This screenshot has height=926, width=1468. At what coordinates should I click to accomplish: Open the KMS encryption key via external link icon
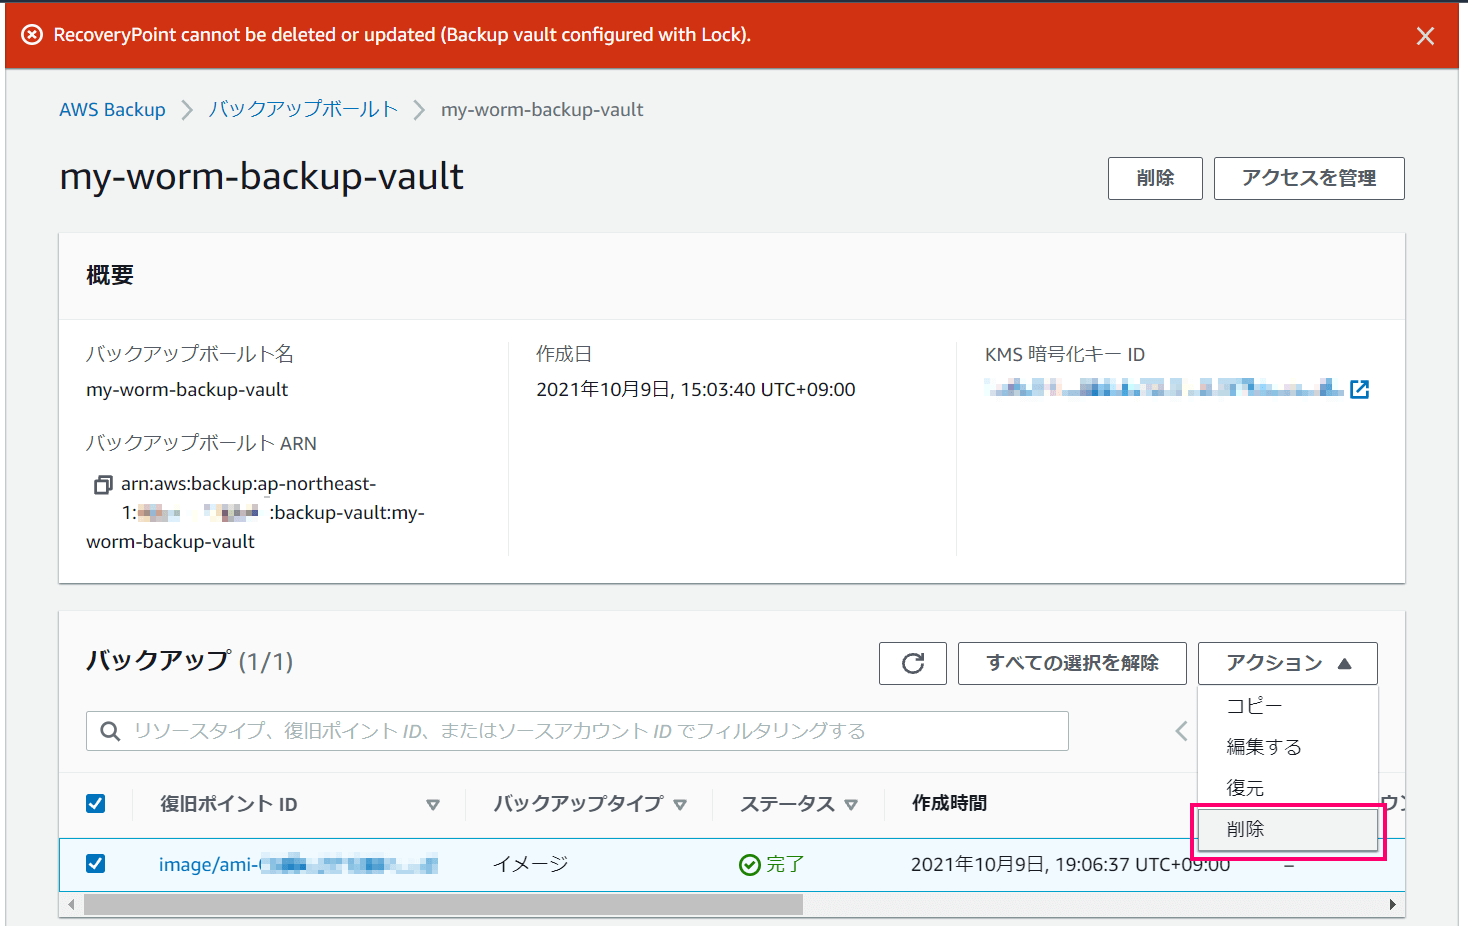point(1360,389)
